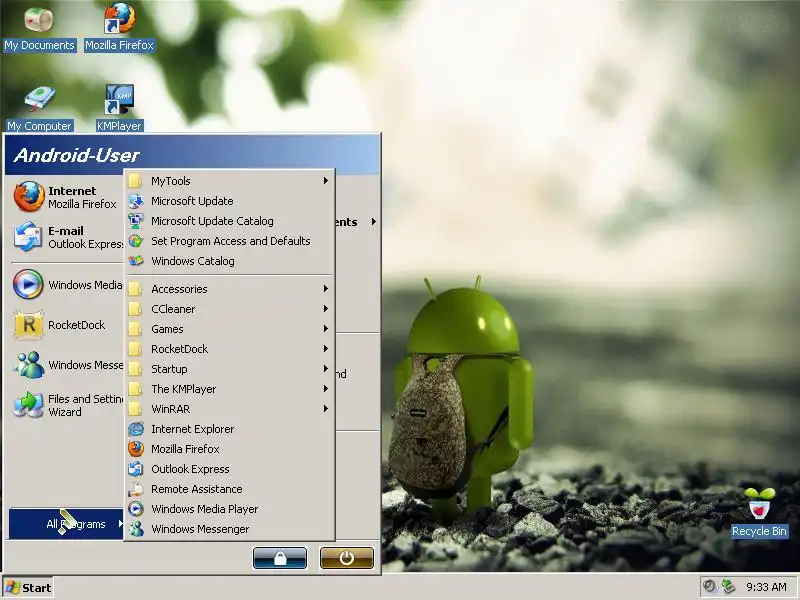
Task: Launch Remote Assistance from programs list
Action: [x=230, y=489]
